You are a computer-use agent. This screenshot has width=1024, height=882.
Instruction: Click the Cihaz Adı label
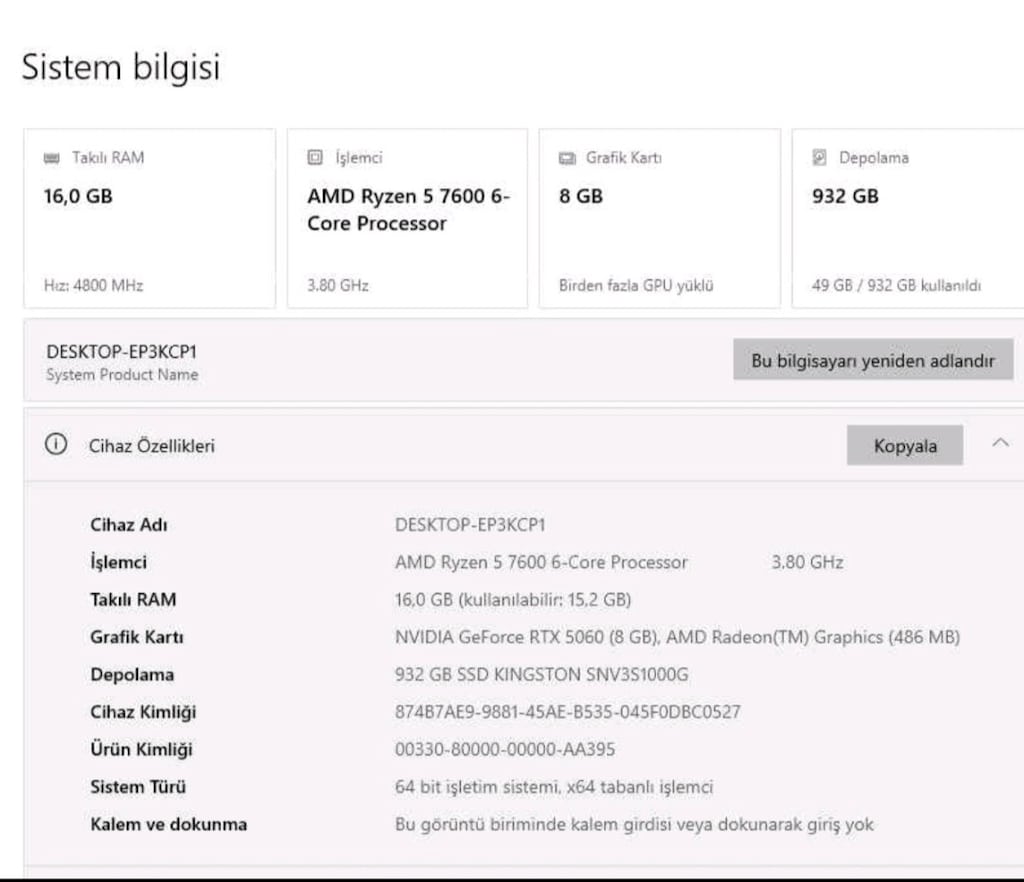coord(129,525)
